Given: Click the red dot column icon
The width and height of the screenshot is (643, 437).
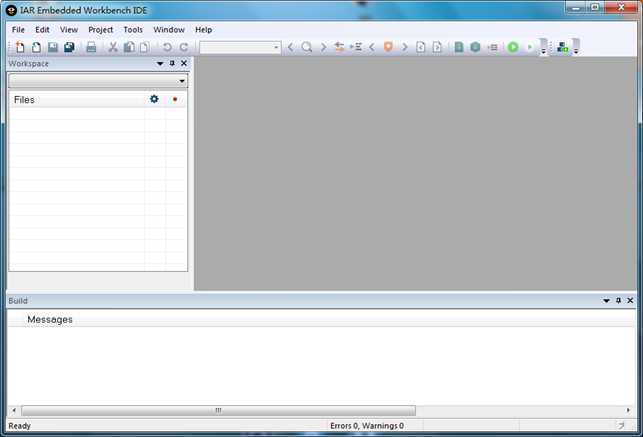Looking at the screenshot, I should point(175,99).
